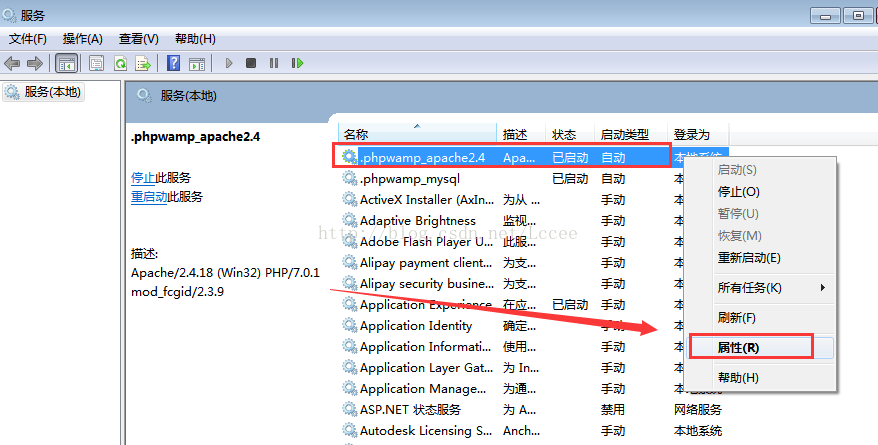Click the Restart Service toolbar icon

297,63
